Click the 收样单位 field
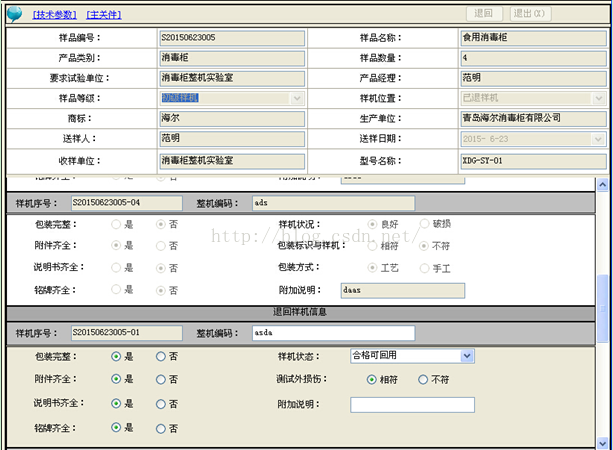The width and height of the screenshot is (613, 450). coord(232,161)
